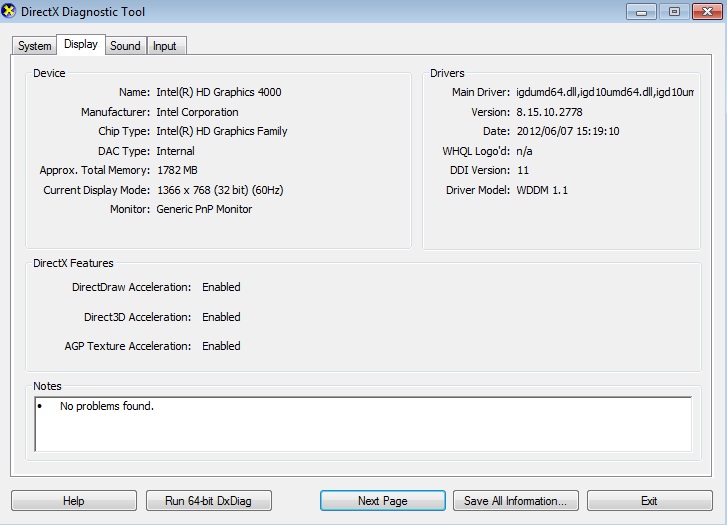Click the 'Current Display Mode:' label
The height and width of the screenshot is (525, 727).
(x=97, y=190)
